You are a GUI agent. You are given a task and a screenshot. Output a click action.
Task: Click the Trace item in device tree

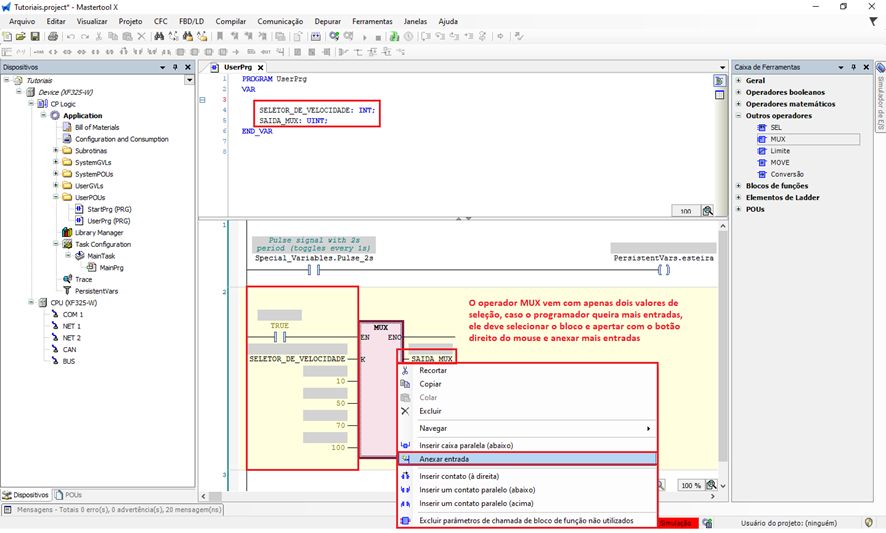[83, 279]
